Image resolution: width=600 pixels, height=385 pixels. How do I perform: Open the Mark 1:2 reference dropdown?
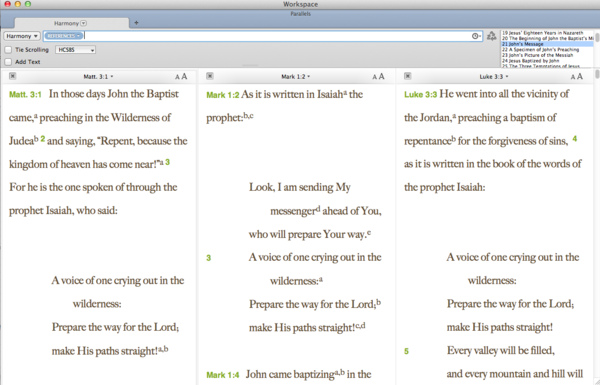tap(296, 77)
